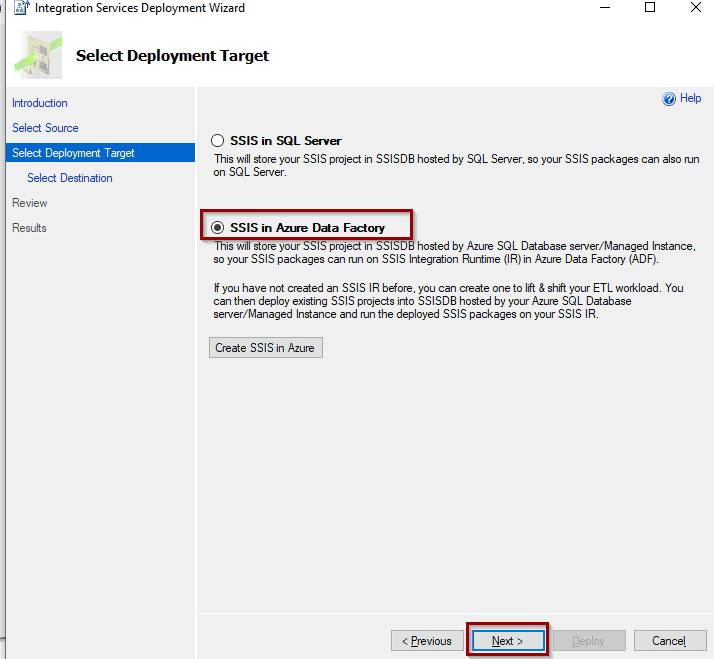The height and width of the screenshot is (659, 714).
Task: Open the Help link text
Action: (690, 98)
